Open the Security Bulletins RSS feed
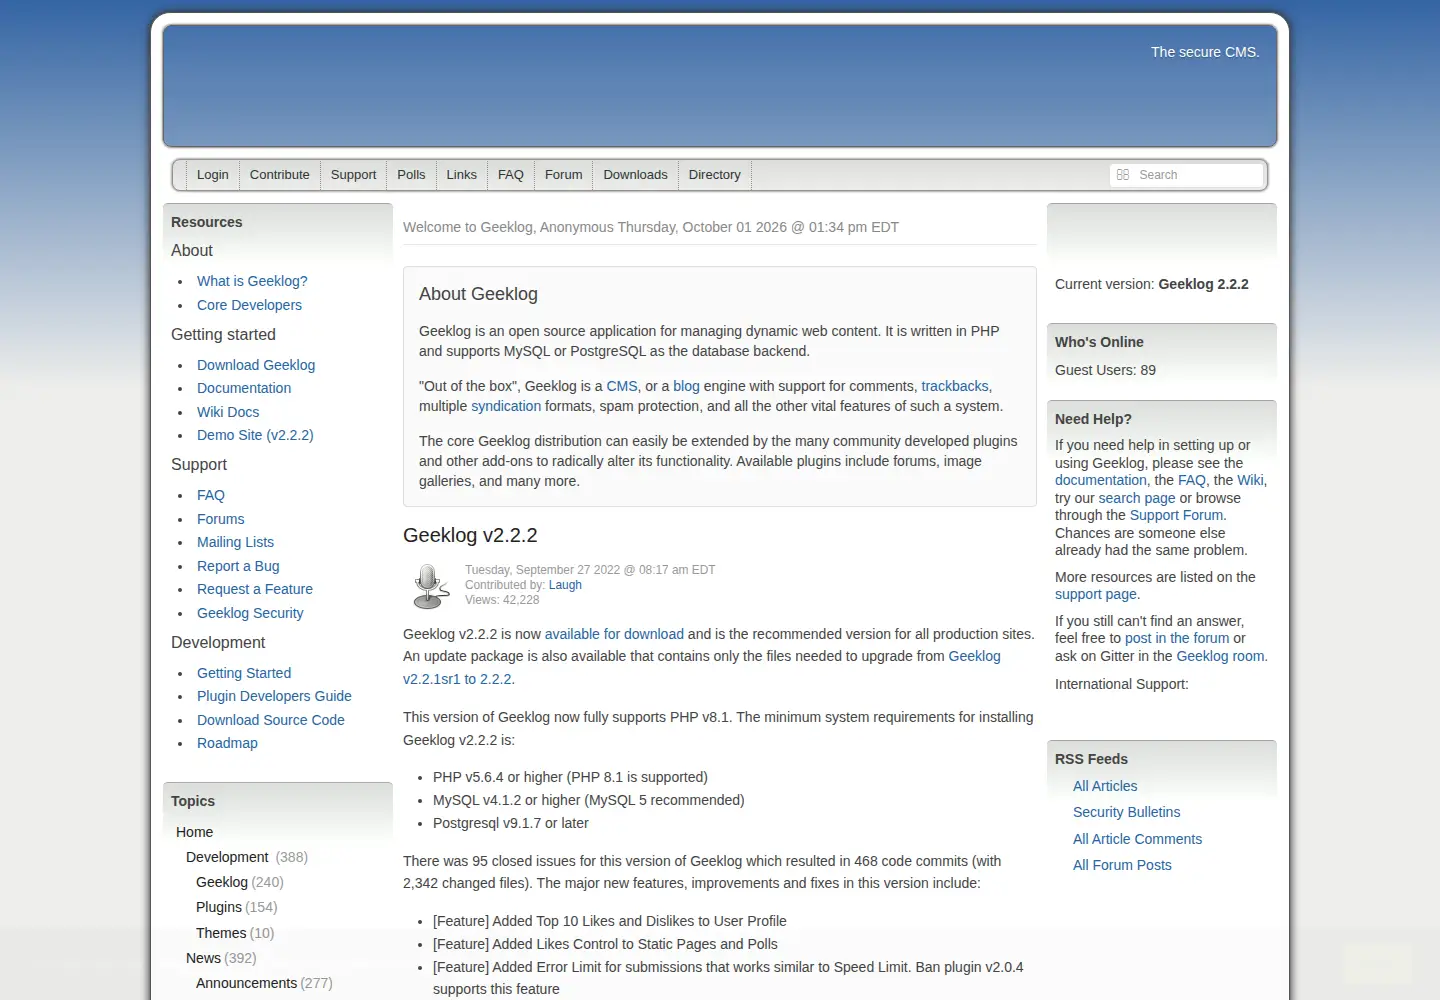1440x1000 pixels. pos(1126,812)
